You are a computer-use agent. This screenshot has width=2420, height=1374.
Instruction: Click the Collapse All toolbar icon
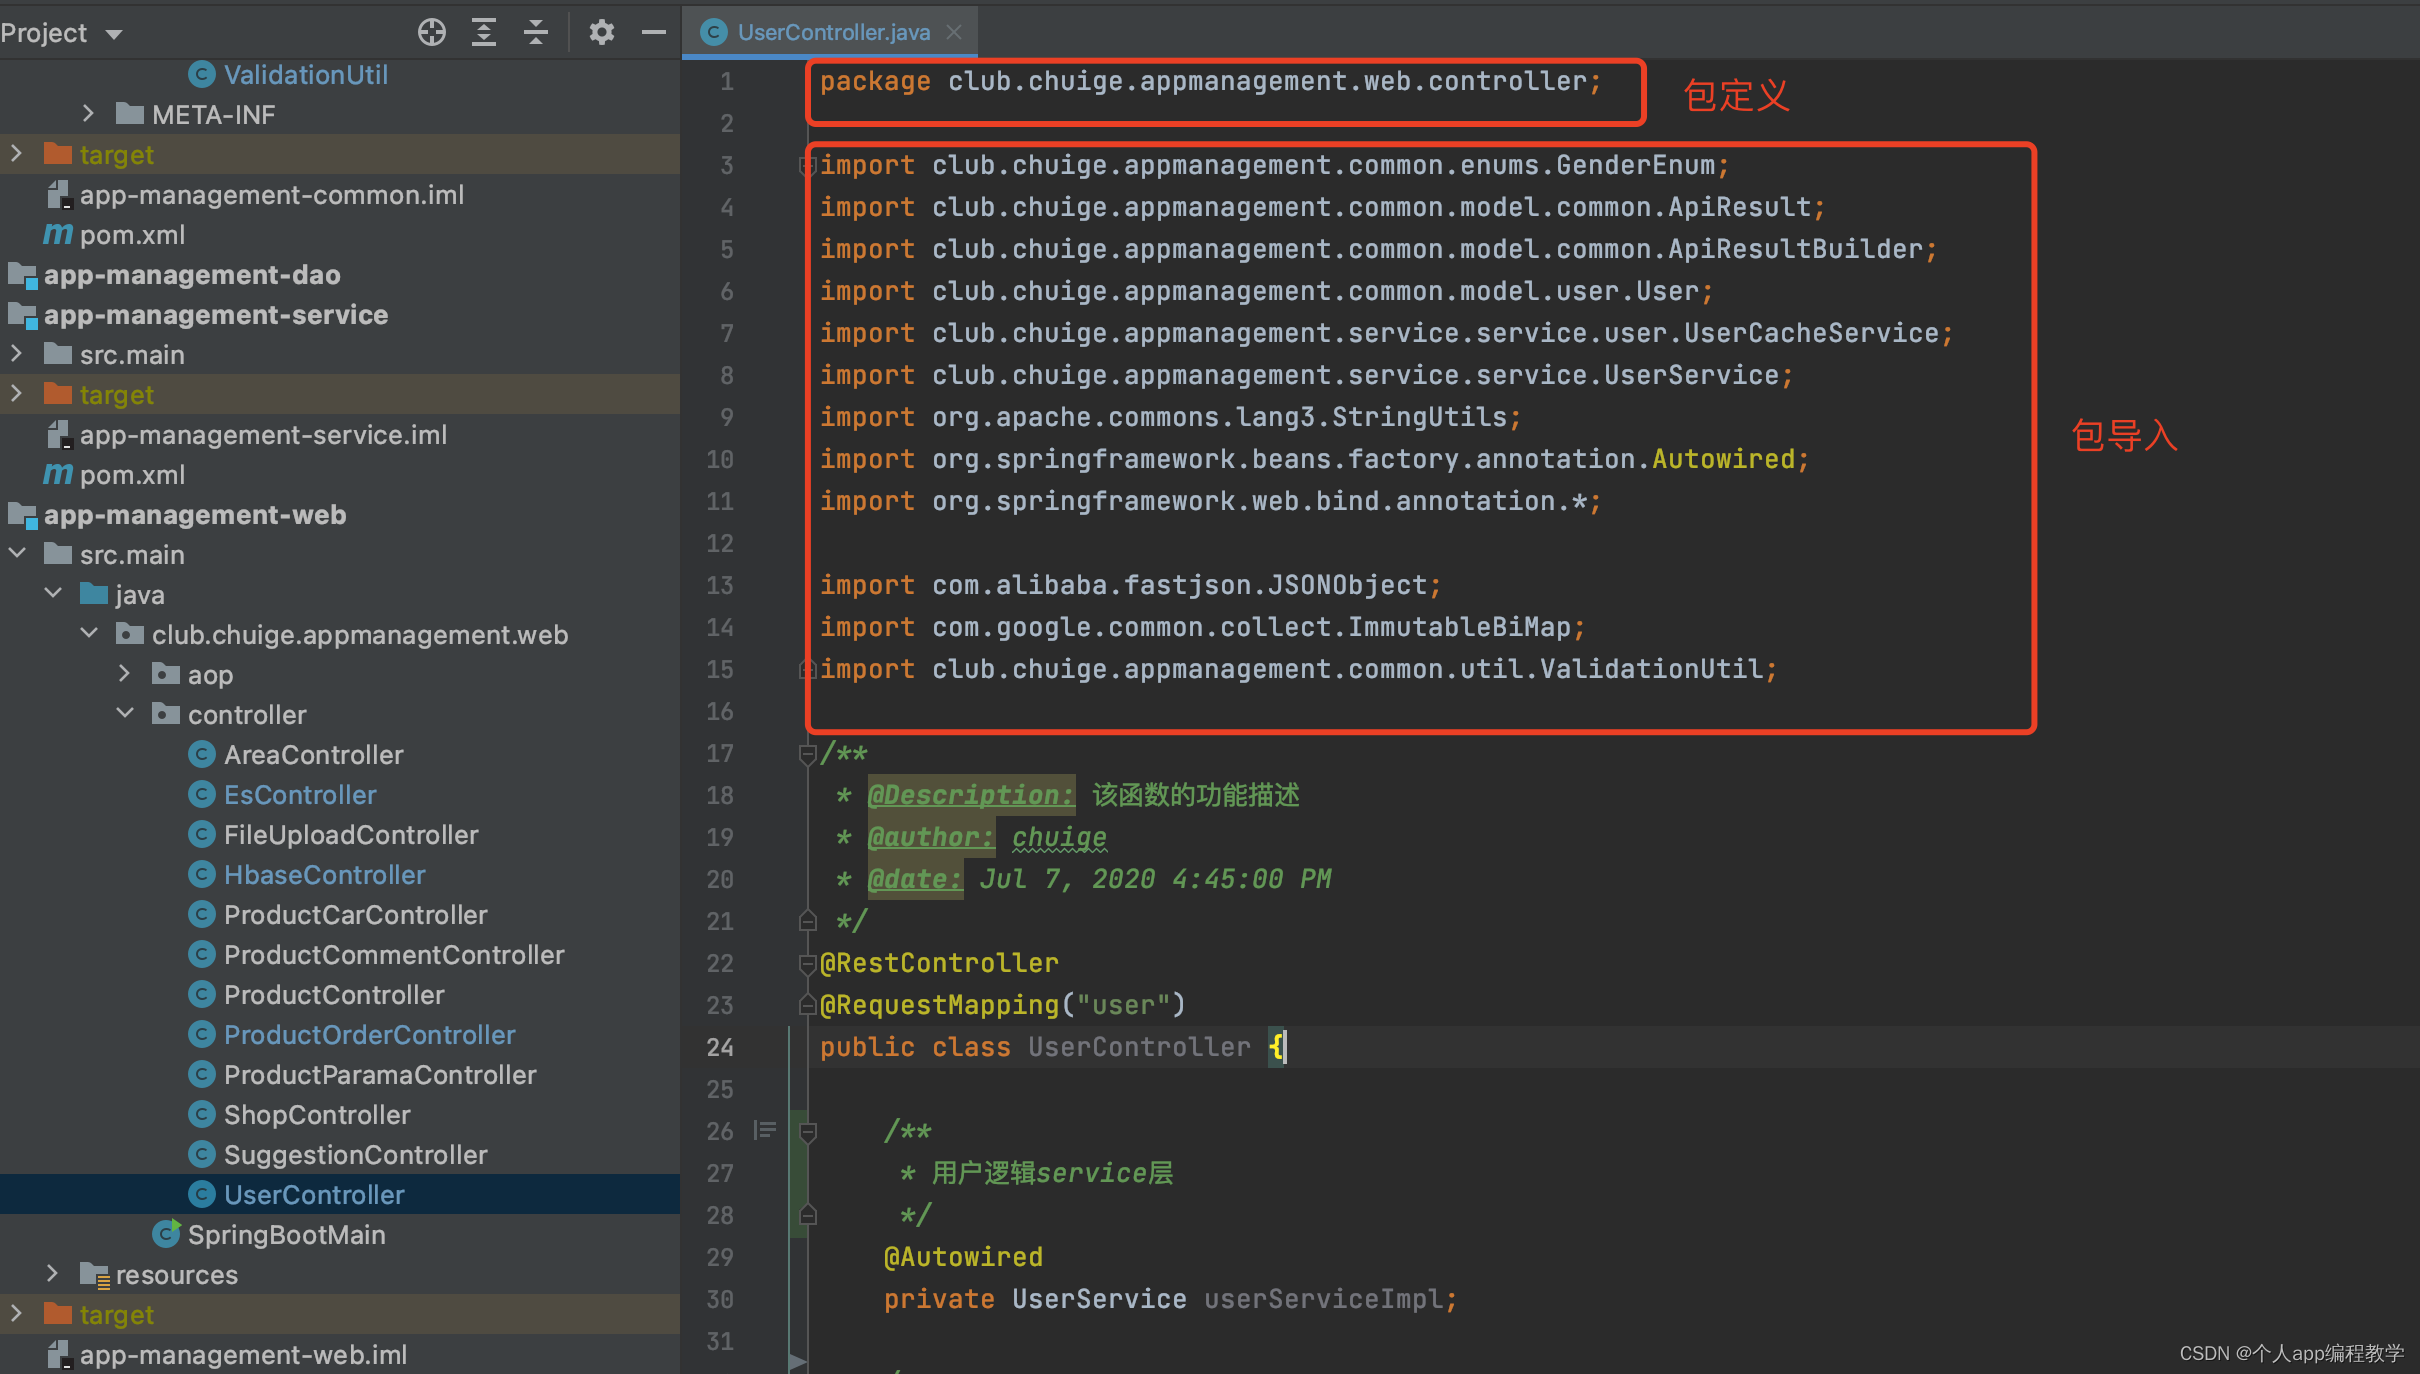point(536,32)
